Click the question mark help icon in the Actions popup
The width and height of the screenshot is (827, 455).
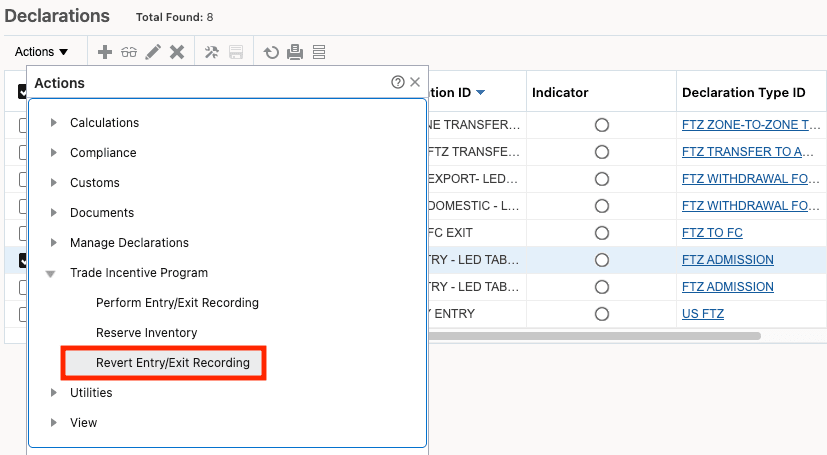[x=398, y=82]
